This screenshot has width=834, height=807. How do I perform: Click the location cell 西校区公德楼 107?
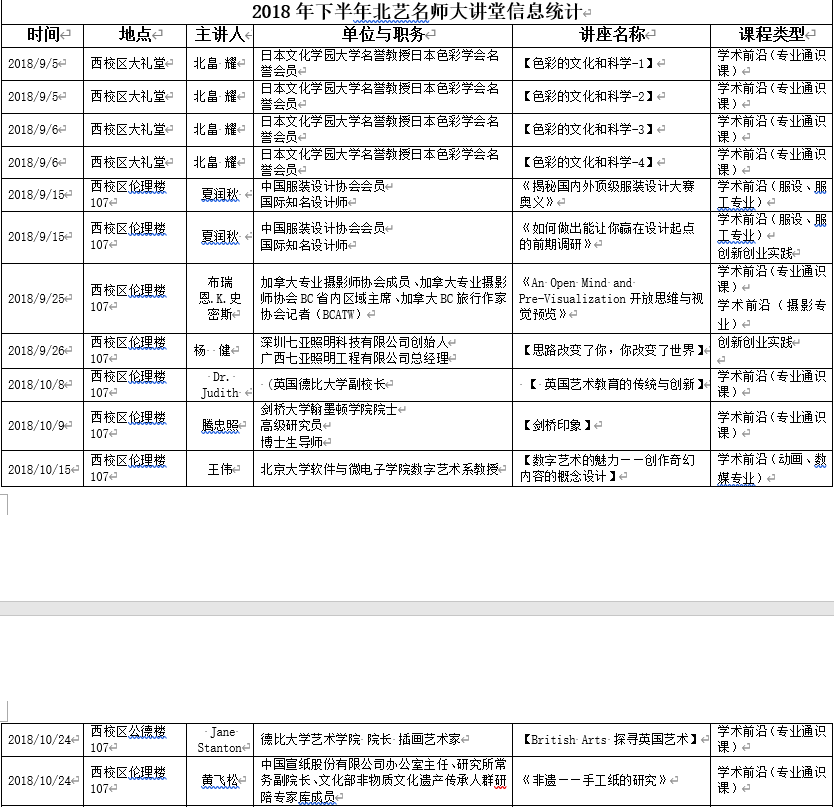coord(127,739)
